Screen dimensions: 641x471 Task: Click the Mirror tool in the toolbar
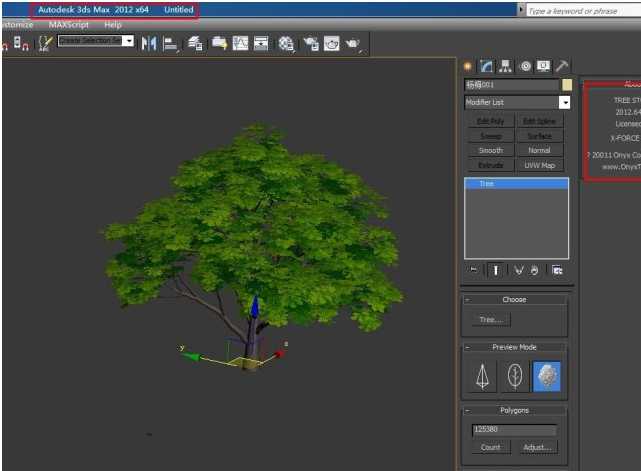click(x=149, y=43)
